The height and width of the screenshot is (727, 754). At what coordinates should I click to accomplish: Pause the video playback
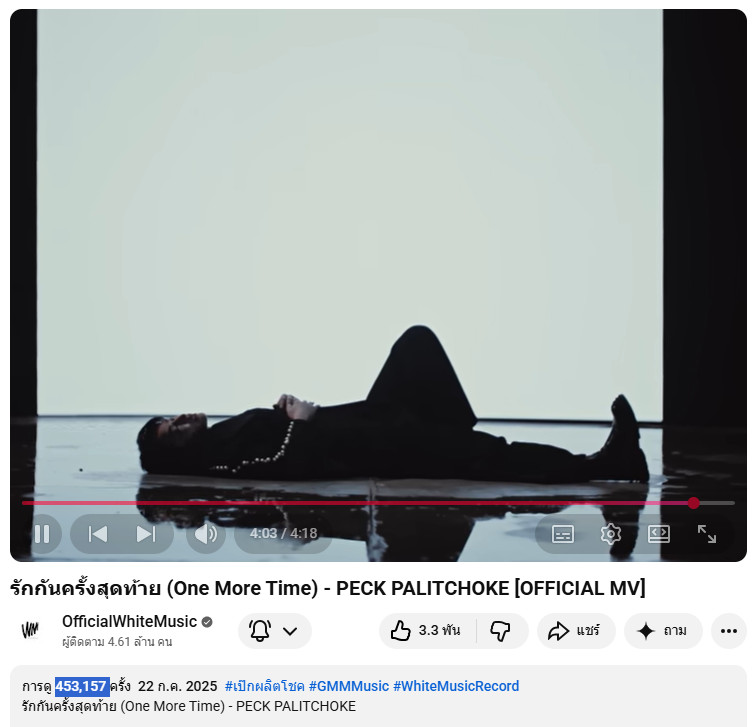pyautogui.click(x=42, y=534)
